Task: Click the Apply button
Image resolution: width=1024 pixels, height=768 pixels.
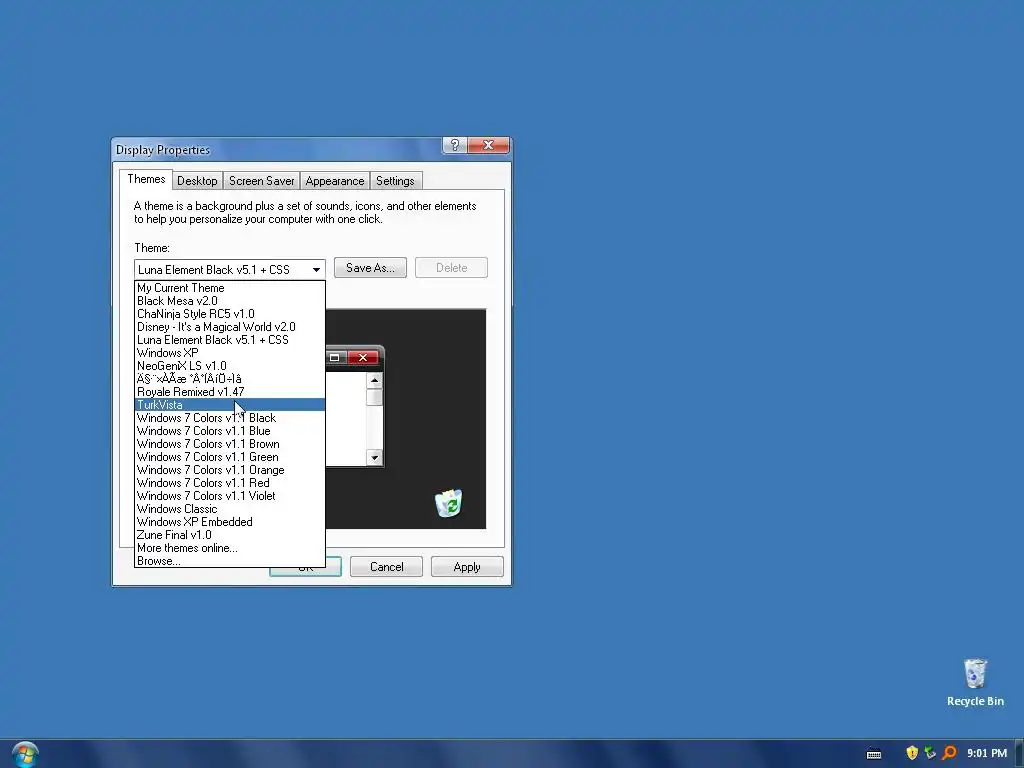Action: pyautogui.click(x=467, y=567)
